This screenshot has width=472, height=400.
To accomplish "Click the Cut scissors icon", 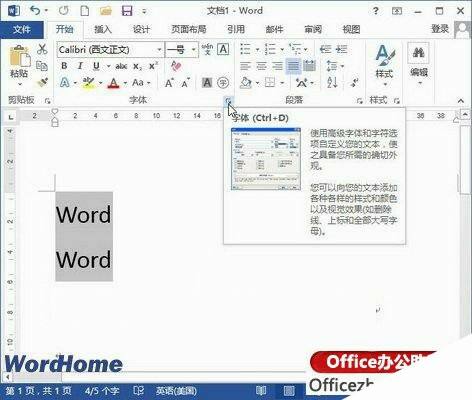I will coord(42,49).
